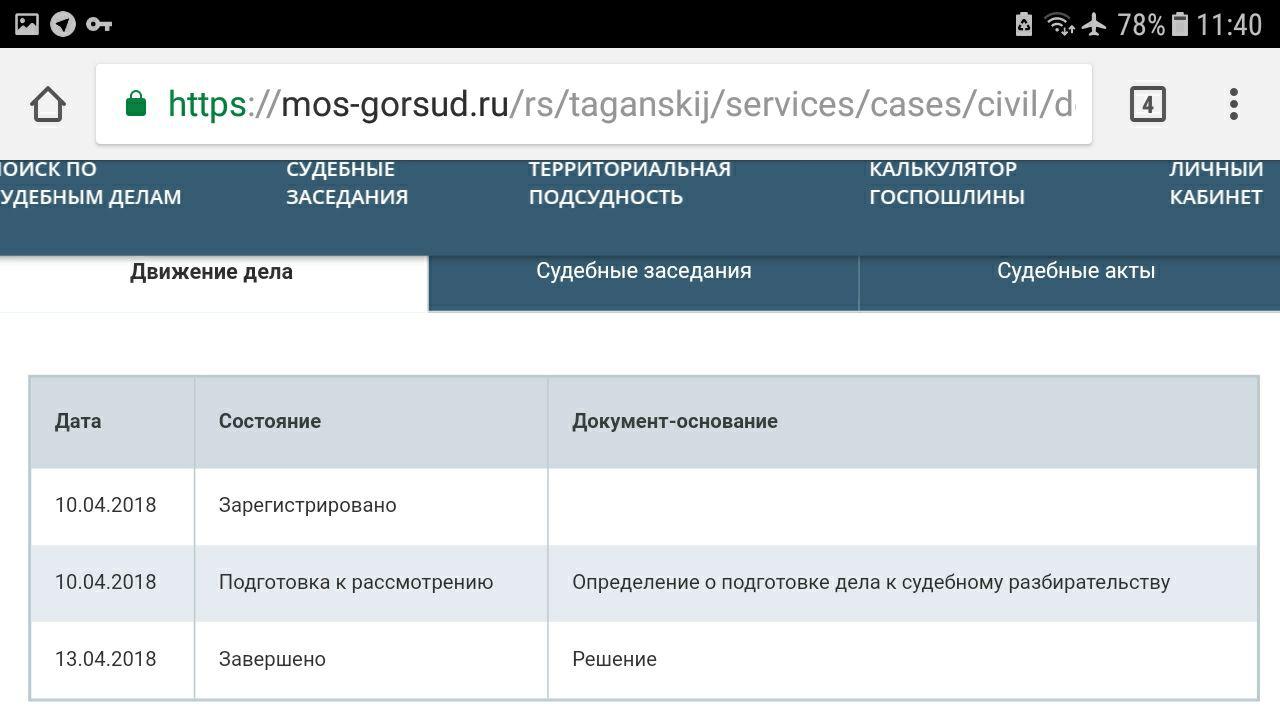This screenshot has height=720, width=1280.
Task: Open the Поиск по судебным делам menu
Action: point(91,183)
